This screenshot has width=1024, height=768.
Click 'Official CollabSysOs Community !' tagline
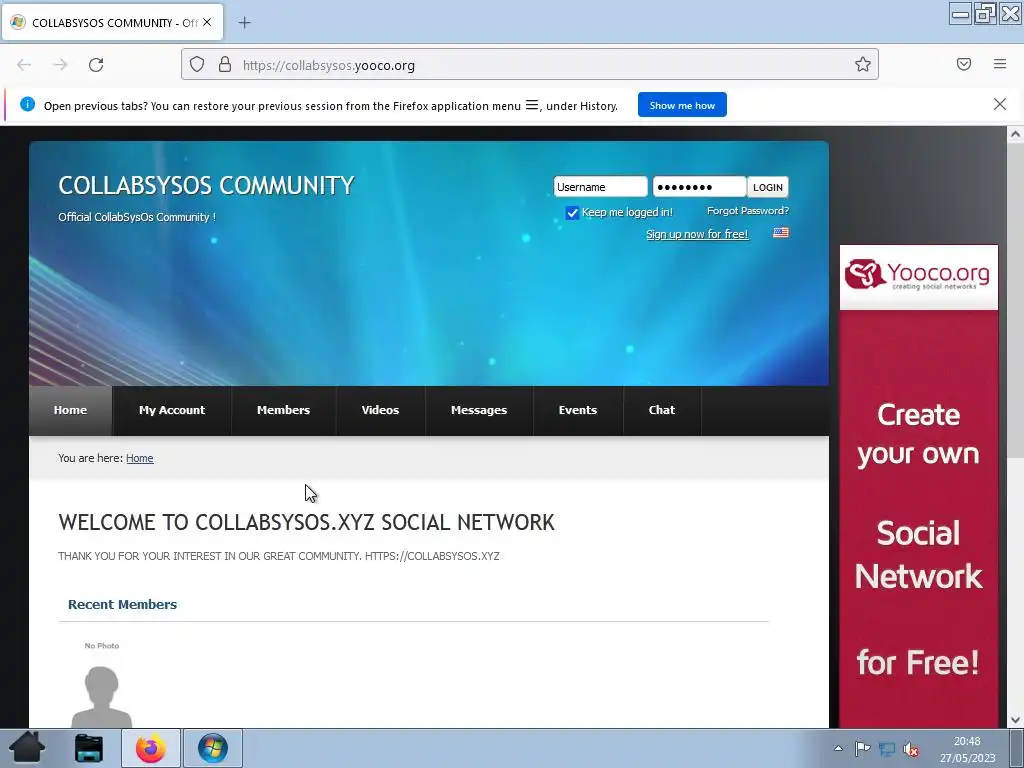tap(137, 217)
